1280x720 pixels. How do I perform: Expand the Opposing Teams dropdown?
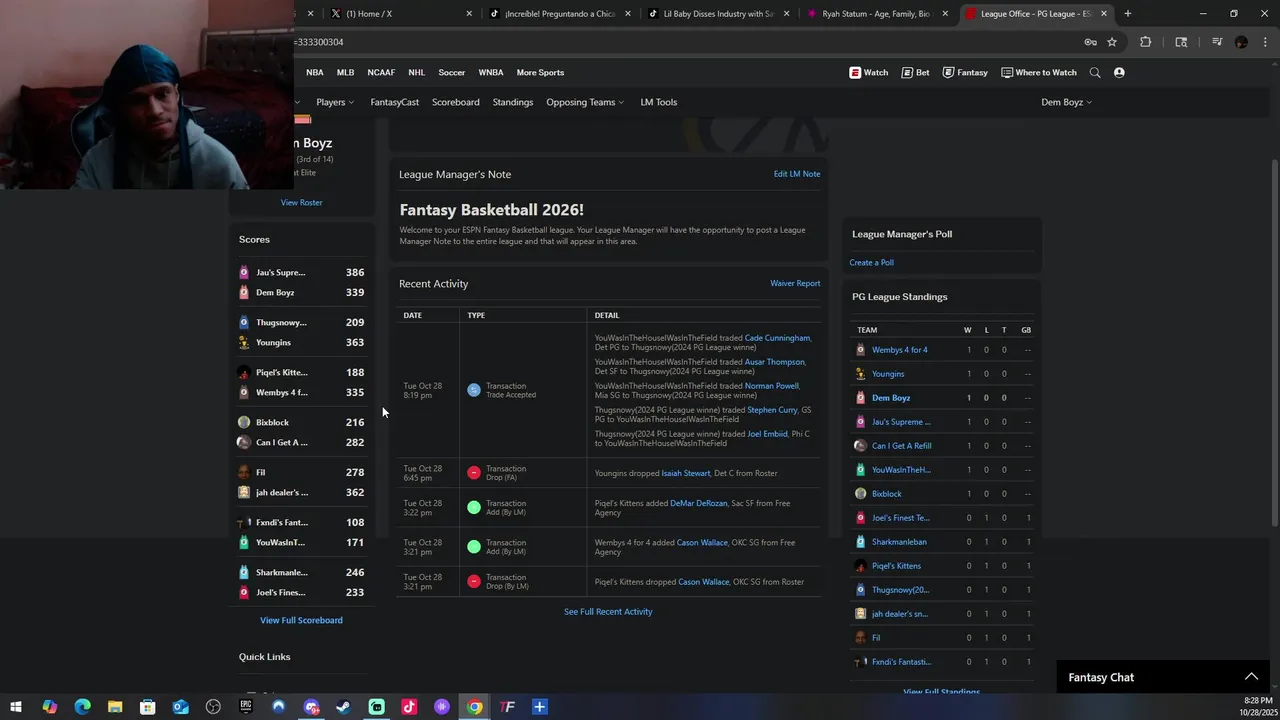pyautogui.click(x=585, y=102)
